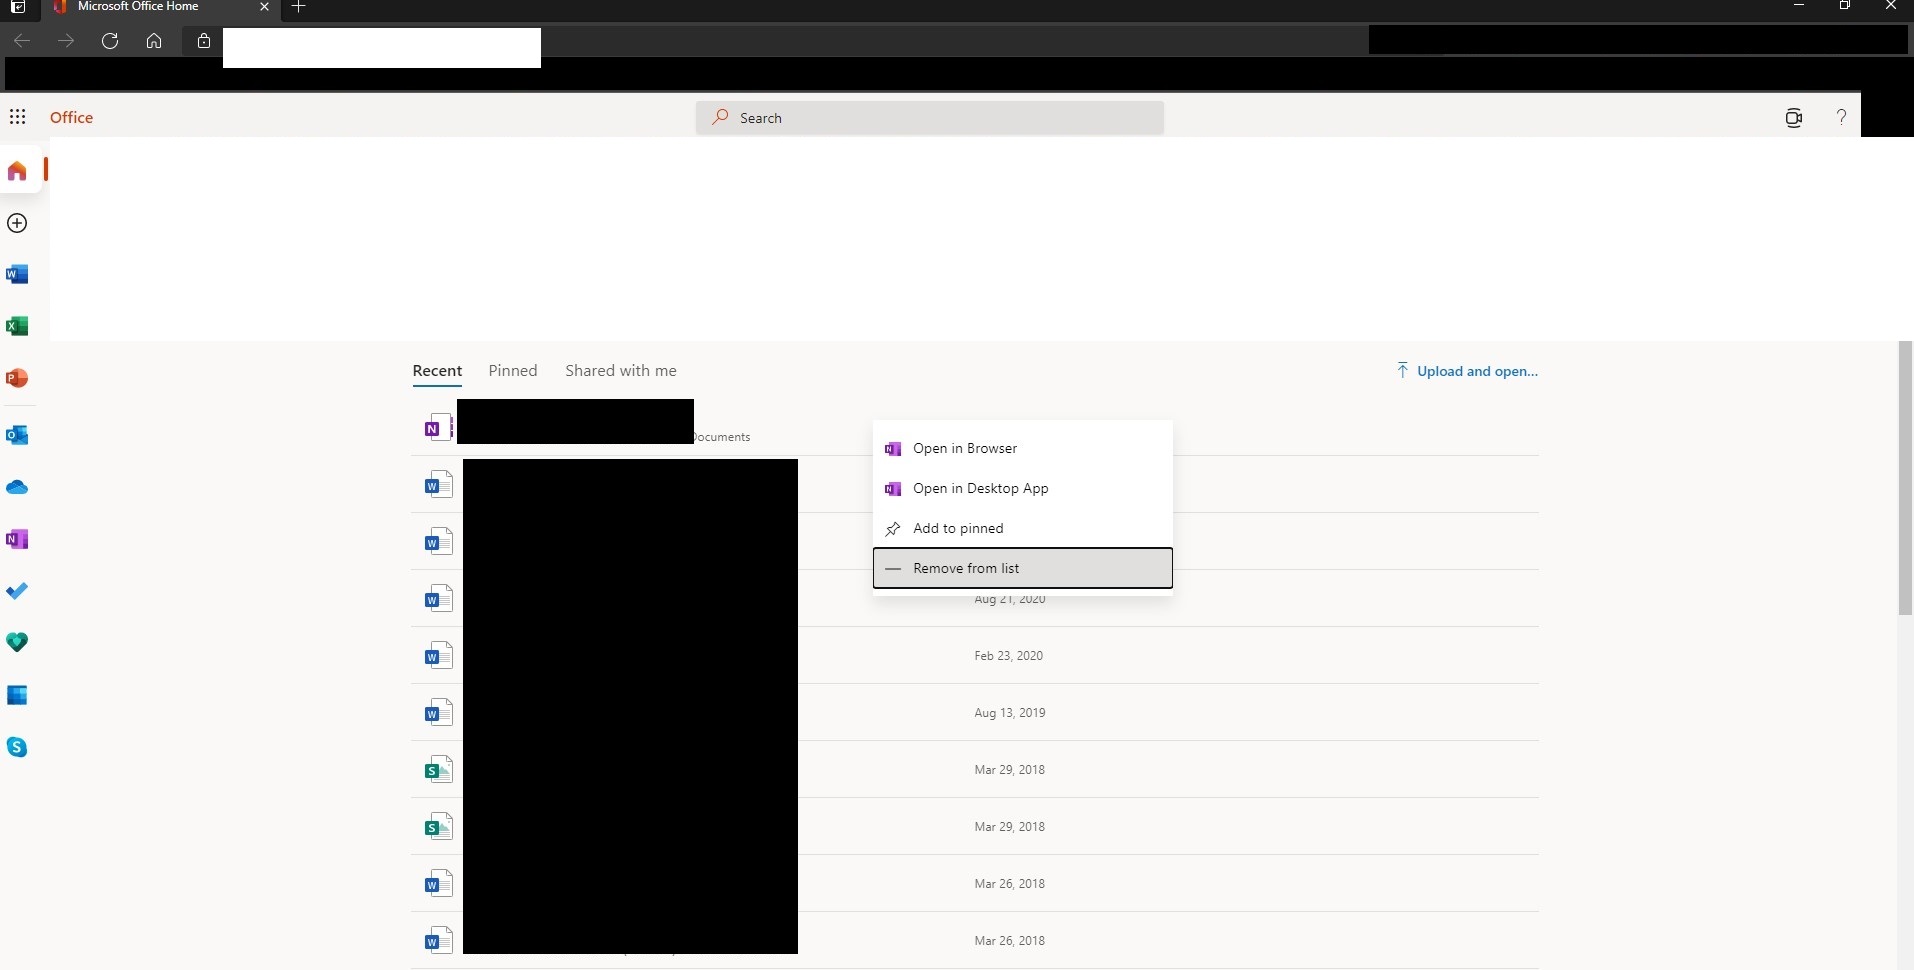This screenshot has height=970, width=1914.
Task: Open Excel from the sidebar
Action: click(17, 326)
